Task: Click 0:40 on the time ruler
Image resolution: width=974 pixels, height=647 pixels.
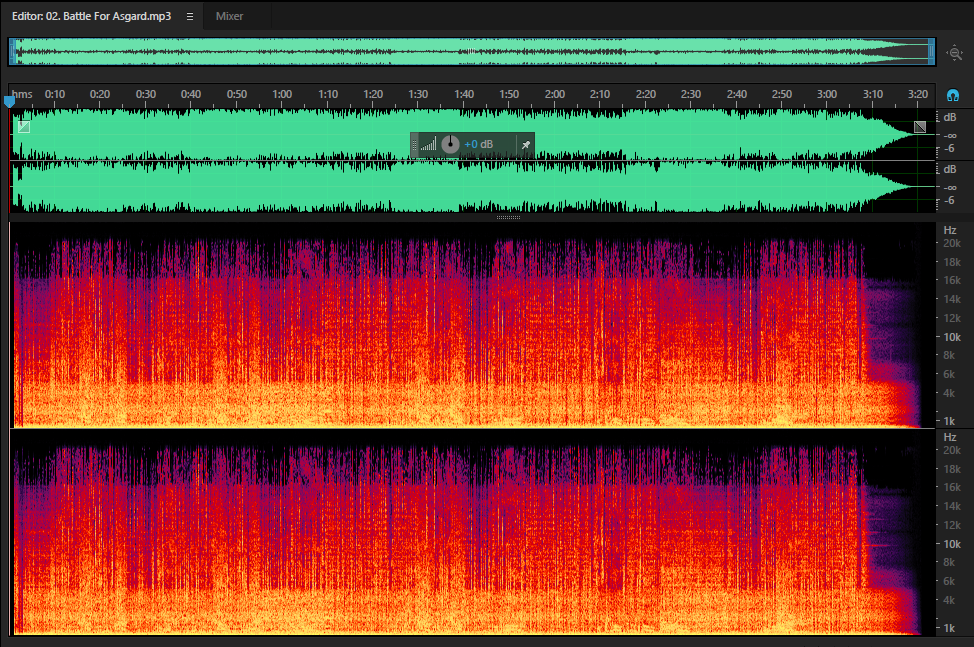Action: 191,94
